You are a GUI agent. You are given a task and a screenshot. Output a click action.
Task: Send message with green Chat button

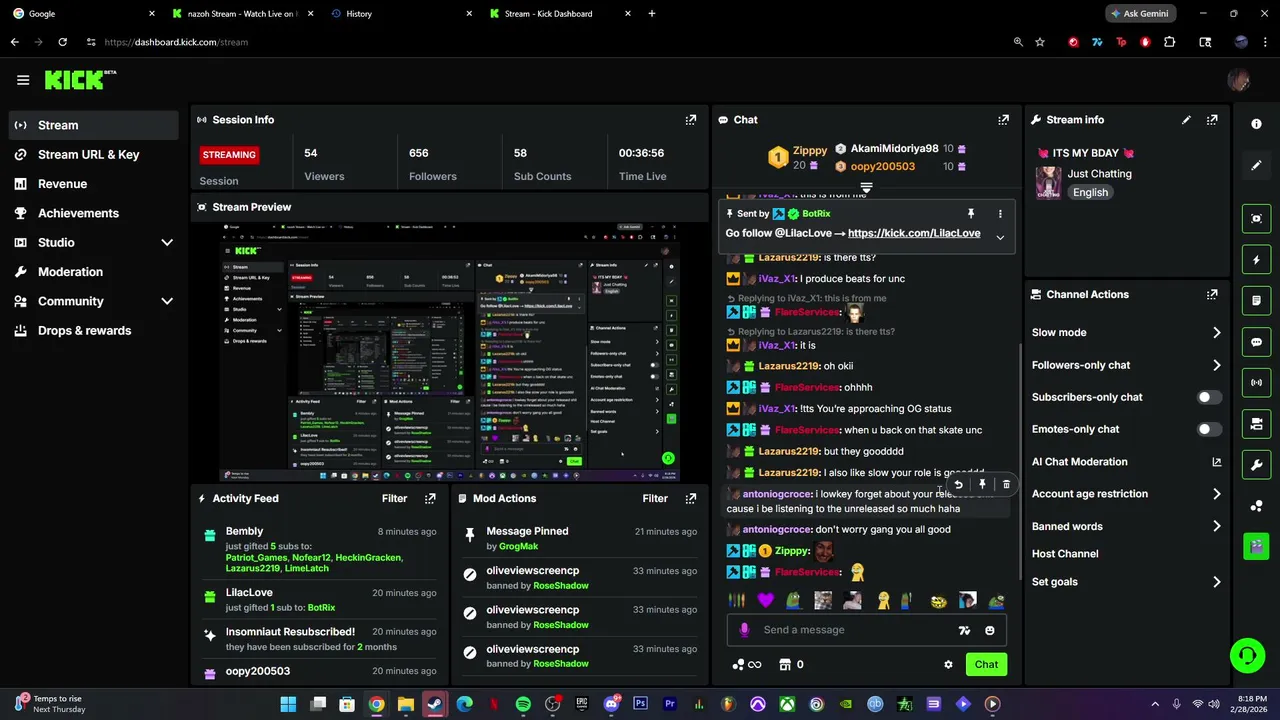tap(986, 664)
